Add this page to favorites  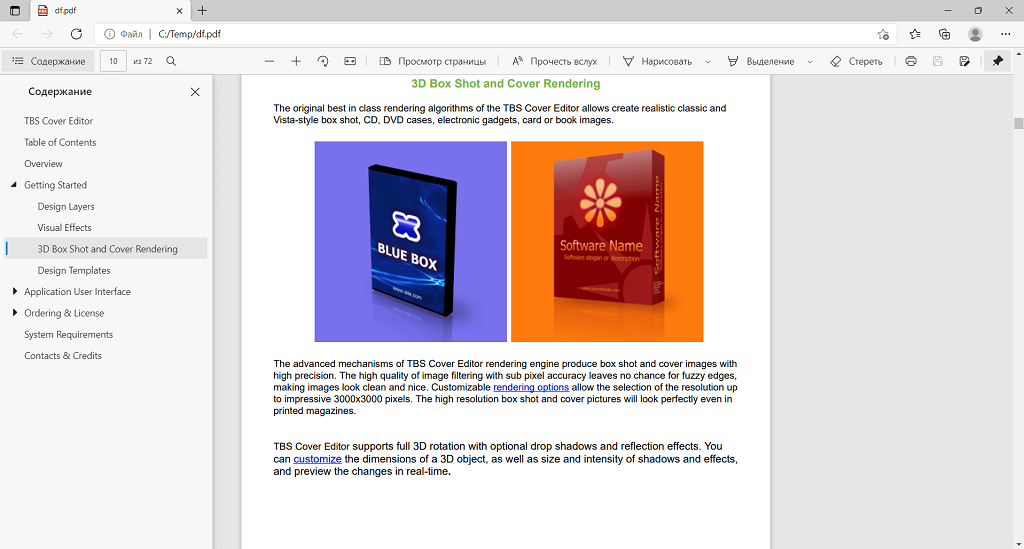[883, 34]
